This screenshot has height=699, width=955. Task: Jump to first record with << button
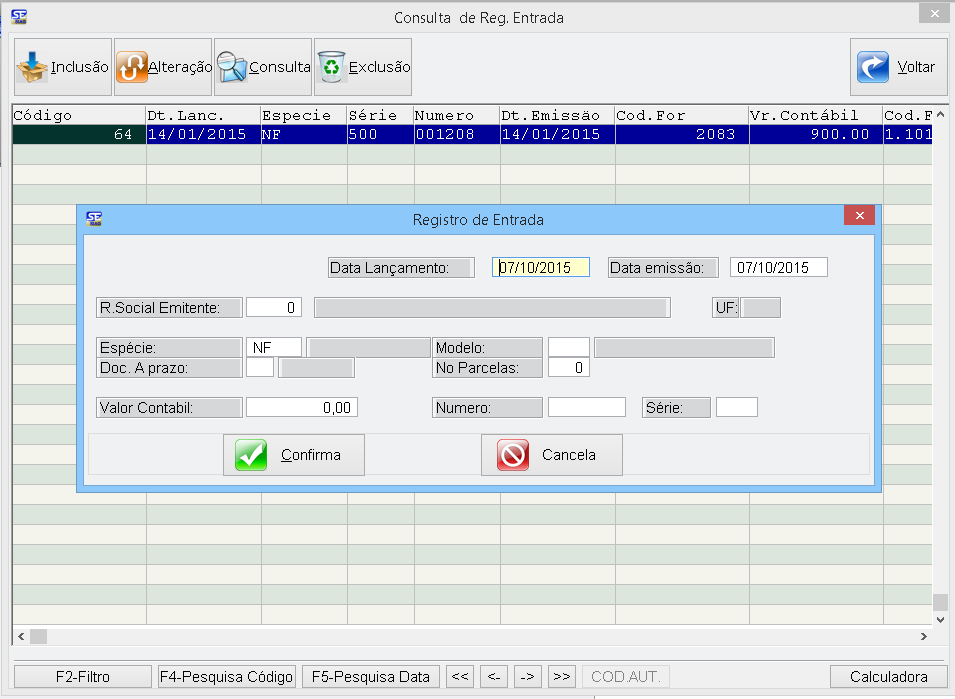pos(460,677)
